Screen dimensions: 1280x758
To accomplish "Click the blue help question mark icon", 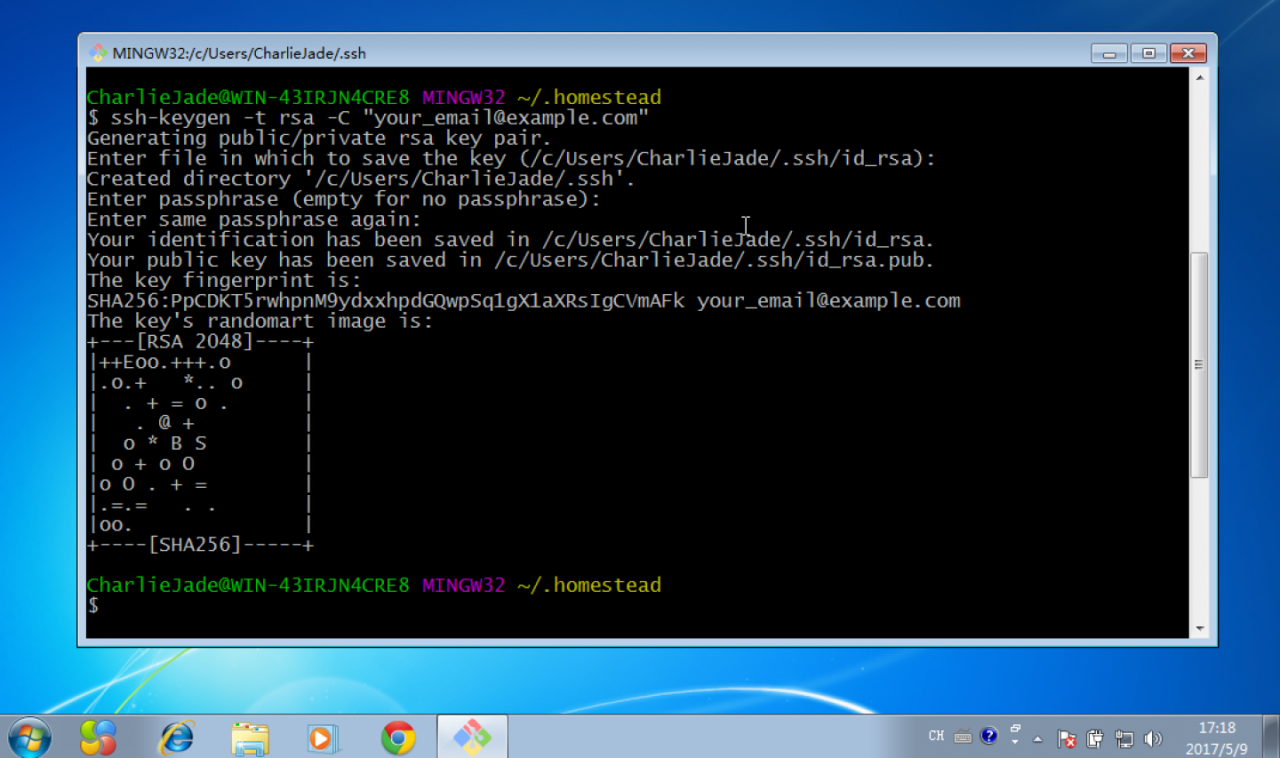I will 989,736.
